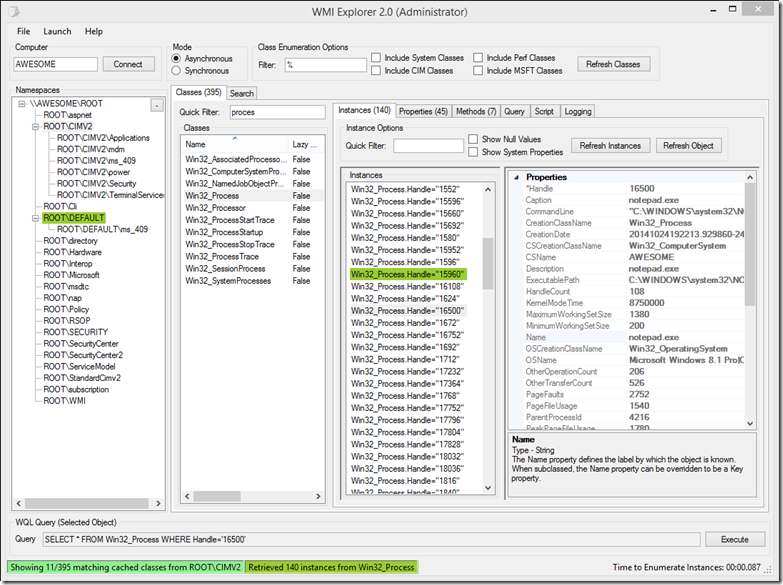Open the File menu
The image size is (783, 585).
point(23,31)
